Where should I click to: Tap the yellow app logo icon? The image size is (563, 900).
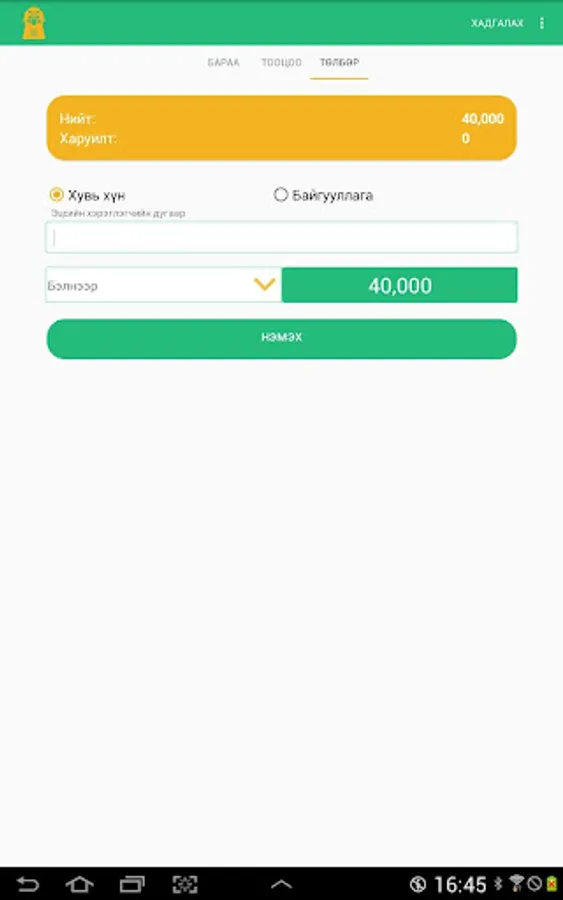(34, 23)
